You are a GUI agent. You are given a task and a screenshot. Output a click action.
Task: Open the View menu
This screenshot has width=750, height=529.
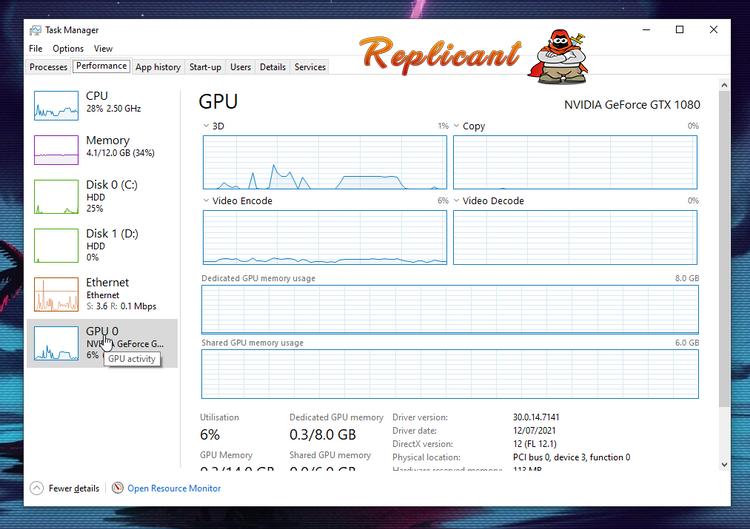[x=103, y=49]
